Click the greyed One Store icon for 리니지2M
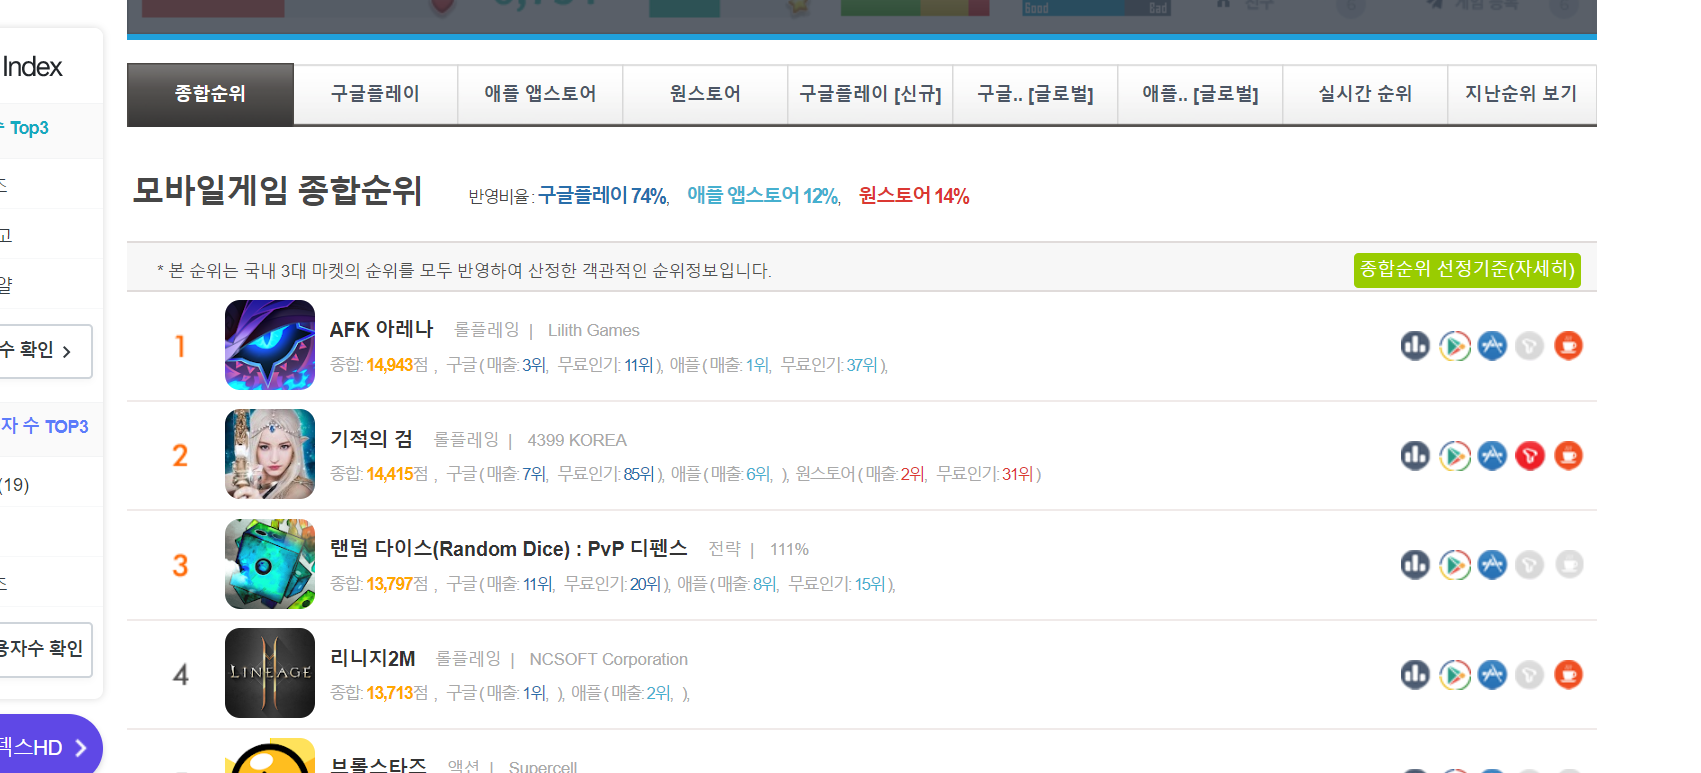 (1529, 675)
